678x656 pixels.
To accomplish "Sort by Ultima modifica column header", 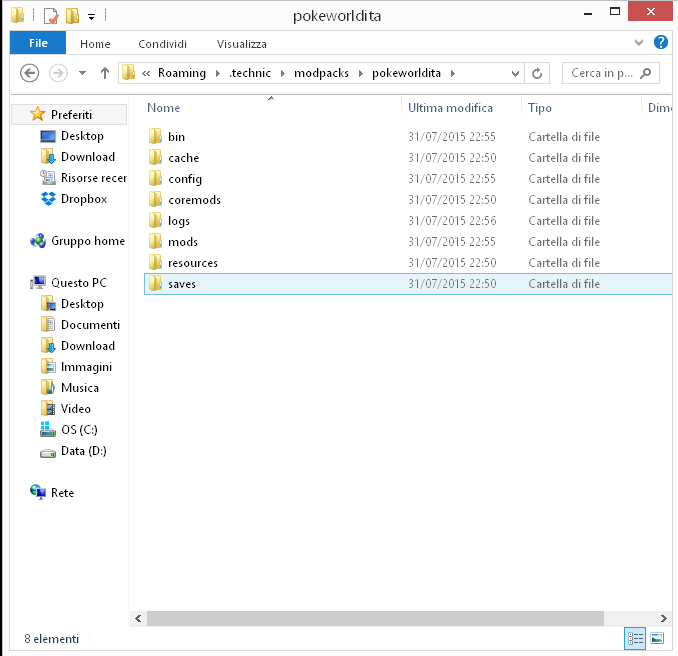I will 450,108.
